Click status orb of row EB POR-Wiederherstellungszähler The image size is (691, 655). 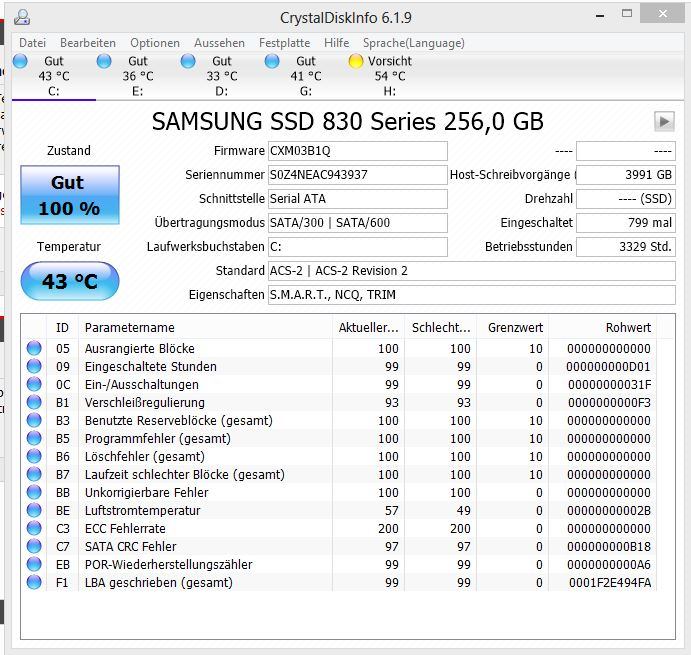tap(34, 564)
